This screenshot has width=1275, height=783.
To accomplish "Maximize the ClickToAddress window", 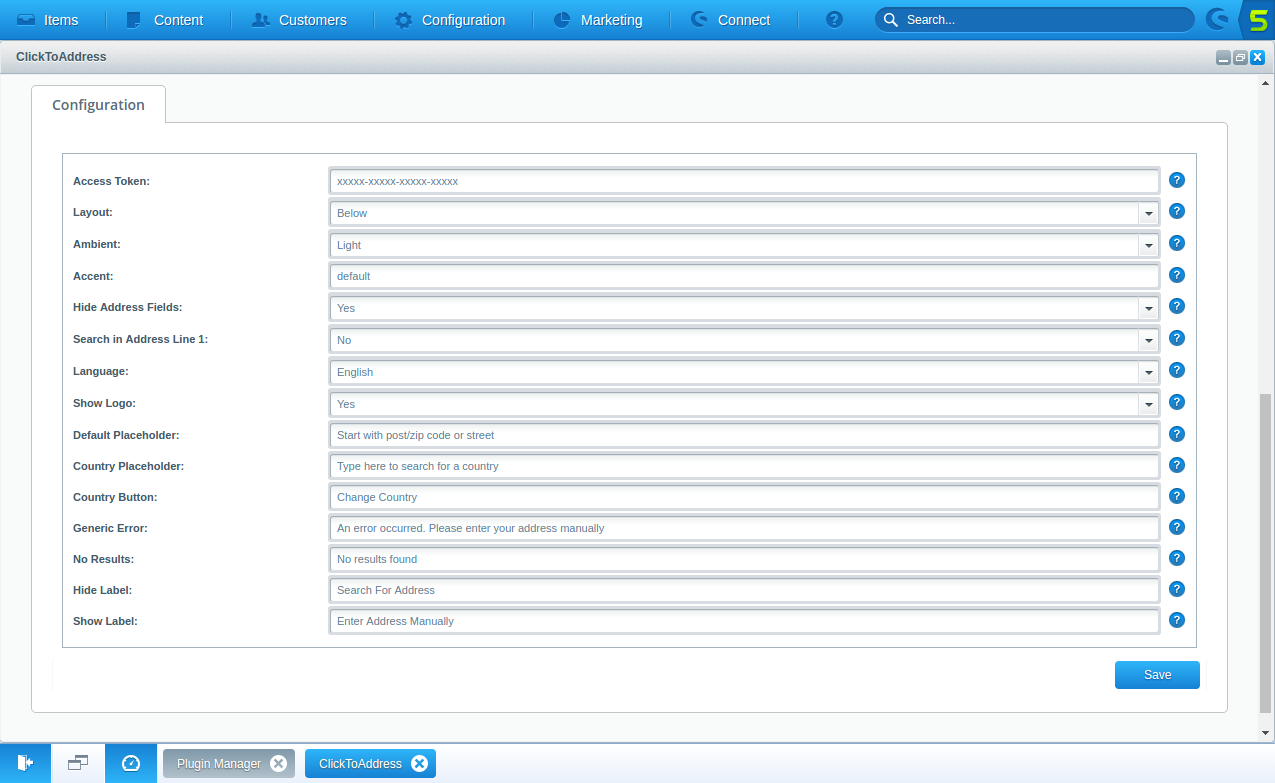I will click(1240, 58).
